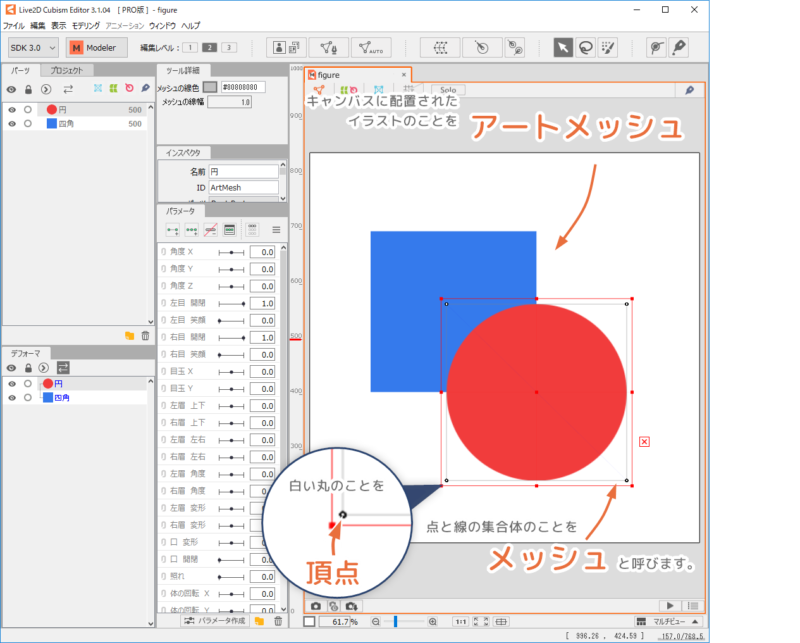This screenshot has height=643, width=800.
Task: Delete key with crossed-out parameter icon
Action: (210, 230)
